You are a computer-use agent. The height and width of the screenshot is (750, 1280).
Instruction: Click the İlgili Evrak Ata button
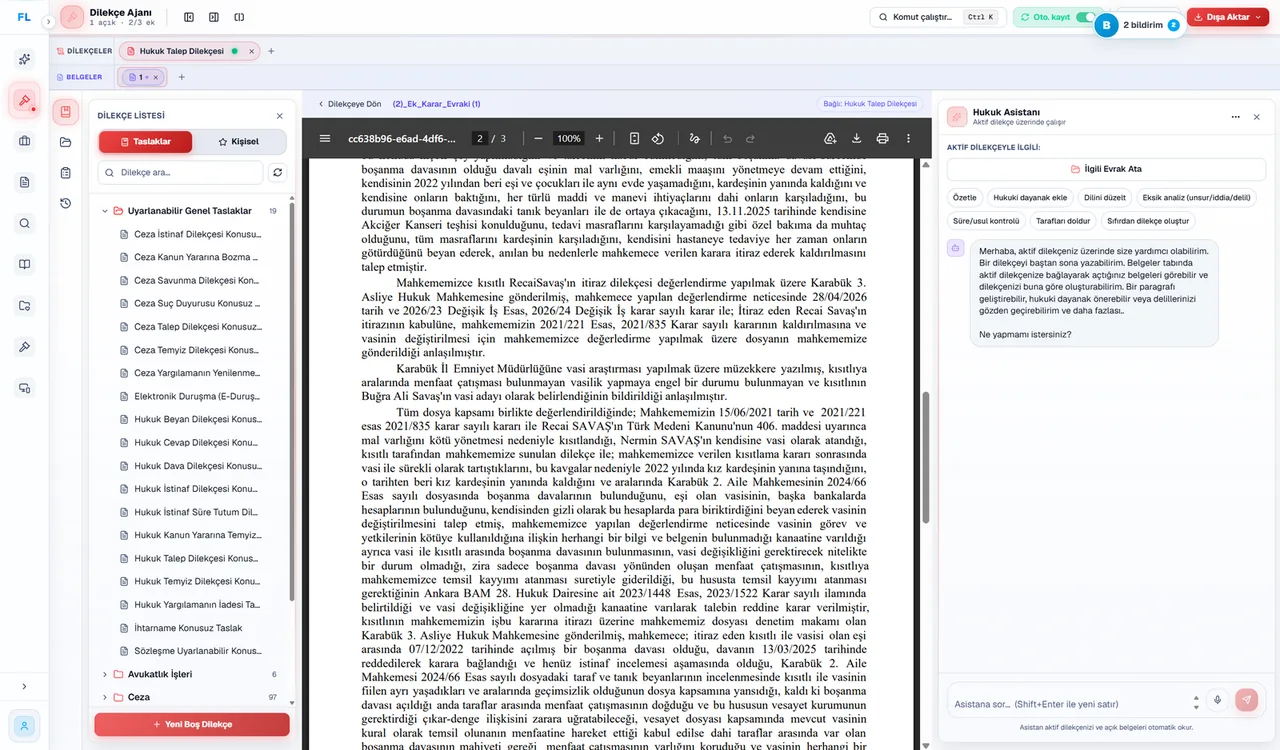[x=1106, y=169]
